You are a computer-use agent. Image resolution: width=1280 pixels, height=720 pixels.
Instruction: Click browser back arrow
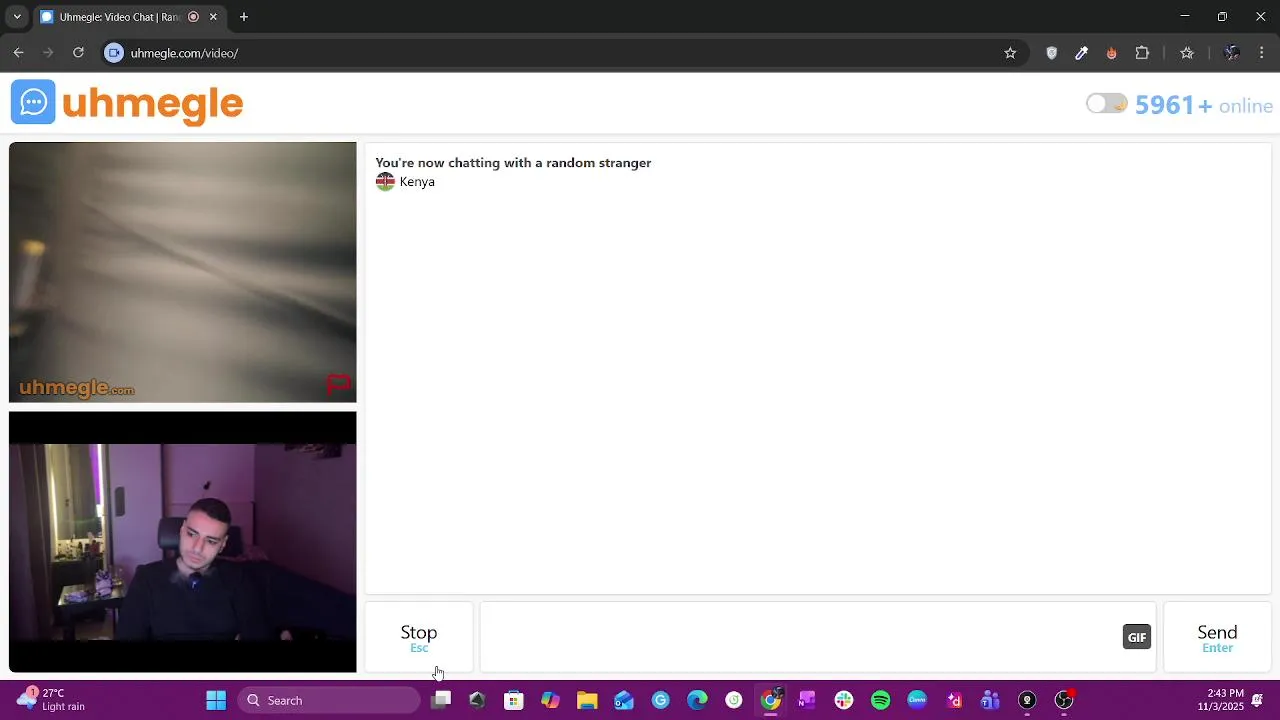click(18, 53)
